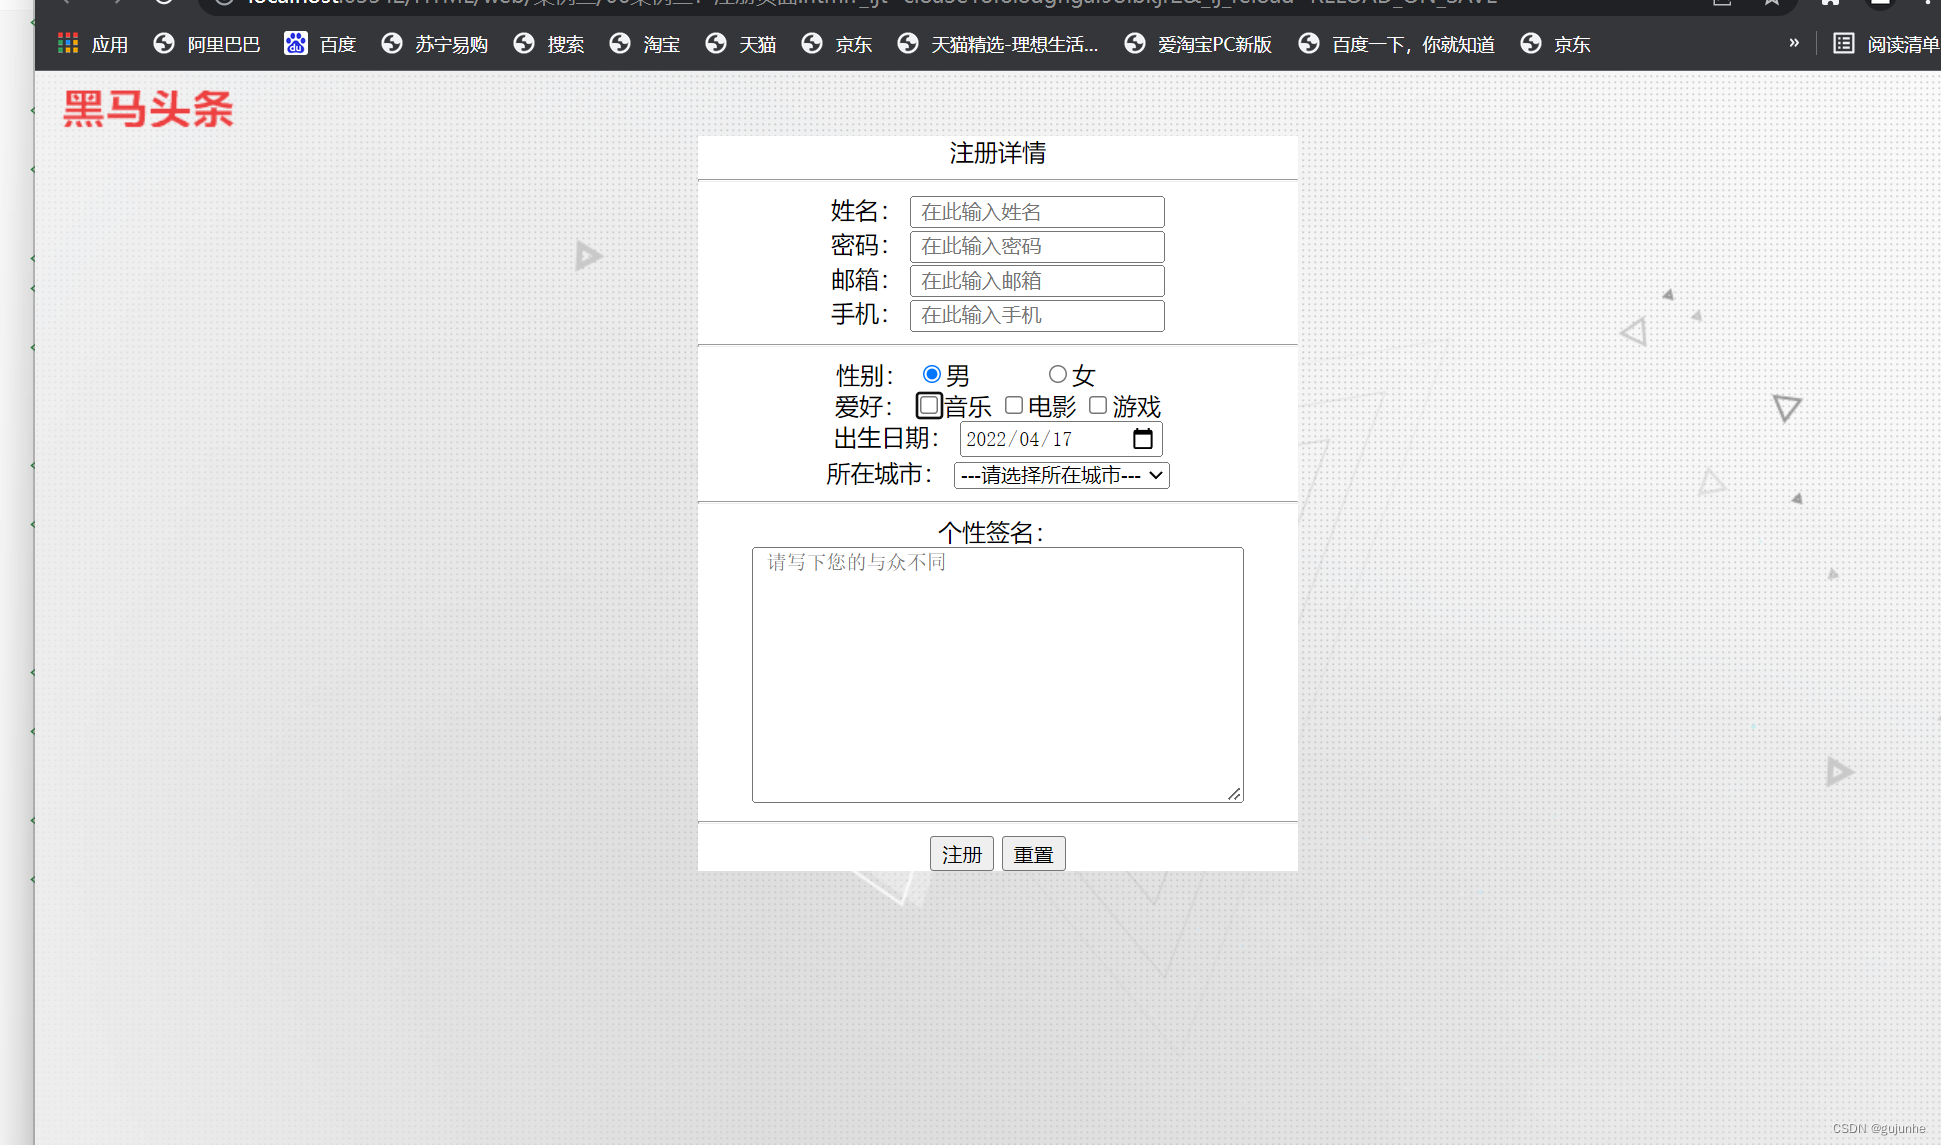Click the 重置 reset button

pos(1033,854)
